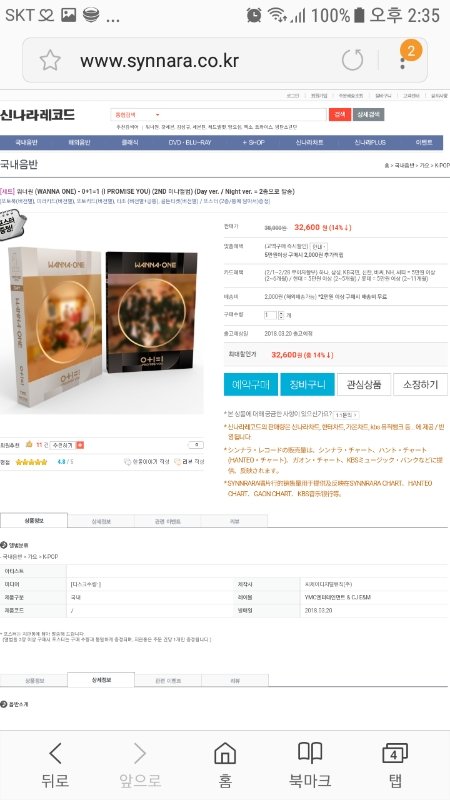Reload the page with the refresh icon
Screen dimensions: 450x800
353,60
